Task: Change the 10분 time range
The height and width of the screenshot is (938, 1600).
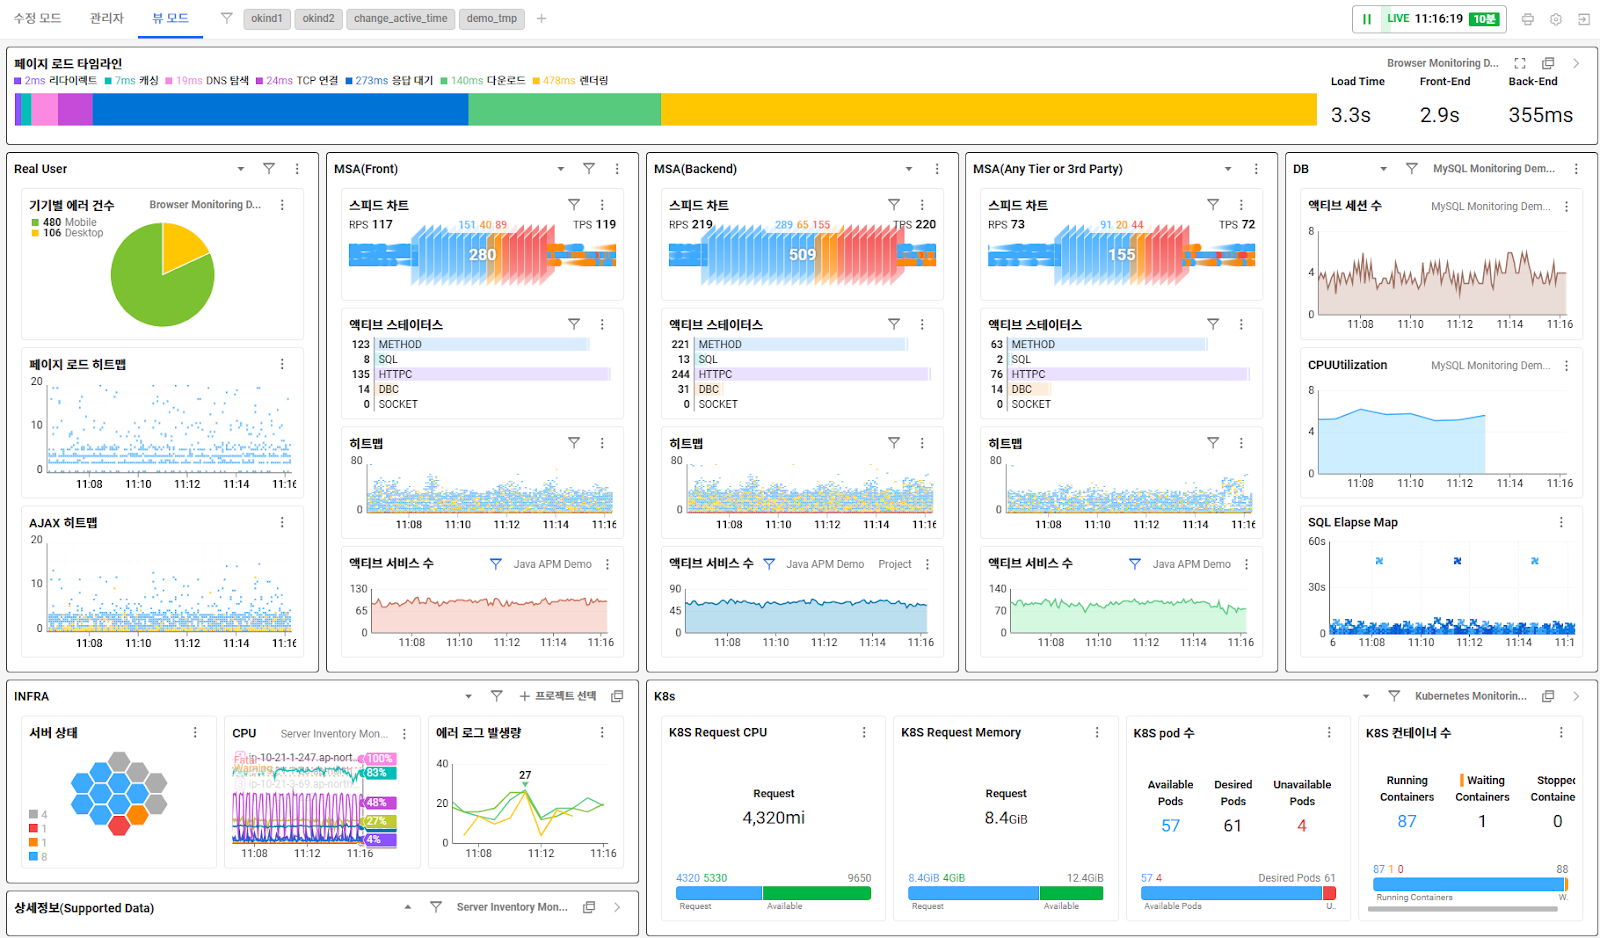Action: (x=1484, y=19)
